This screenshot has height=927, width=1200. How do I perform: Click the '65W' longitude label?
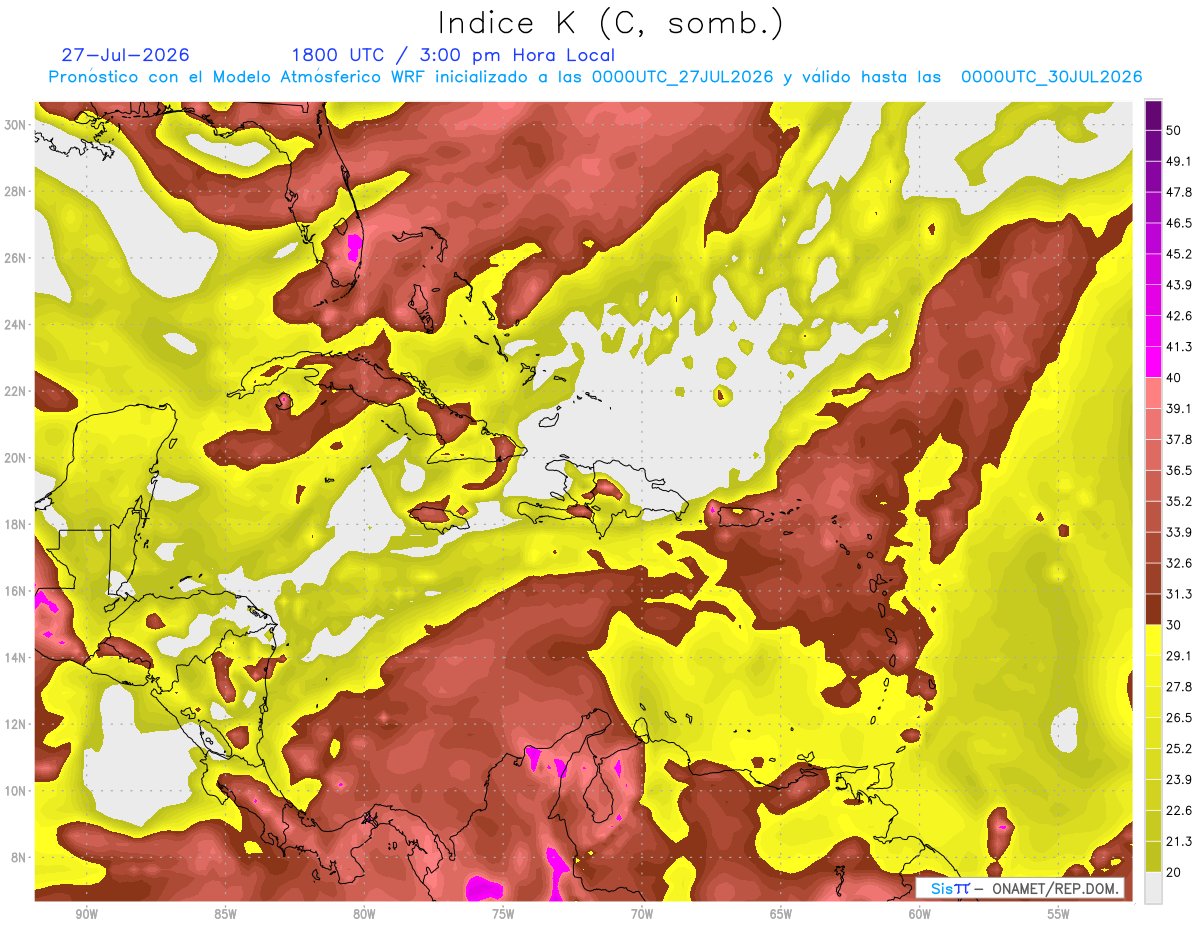click(781, 915)
